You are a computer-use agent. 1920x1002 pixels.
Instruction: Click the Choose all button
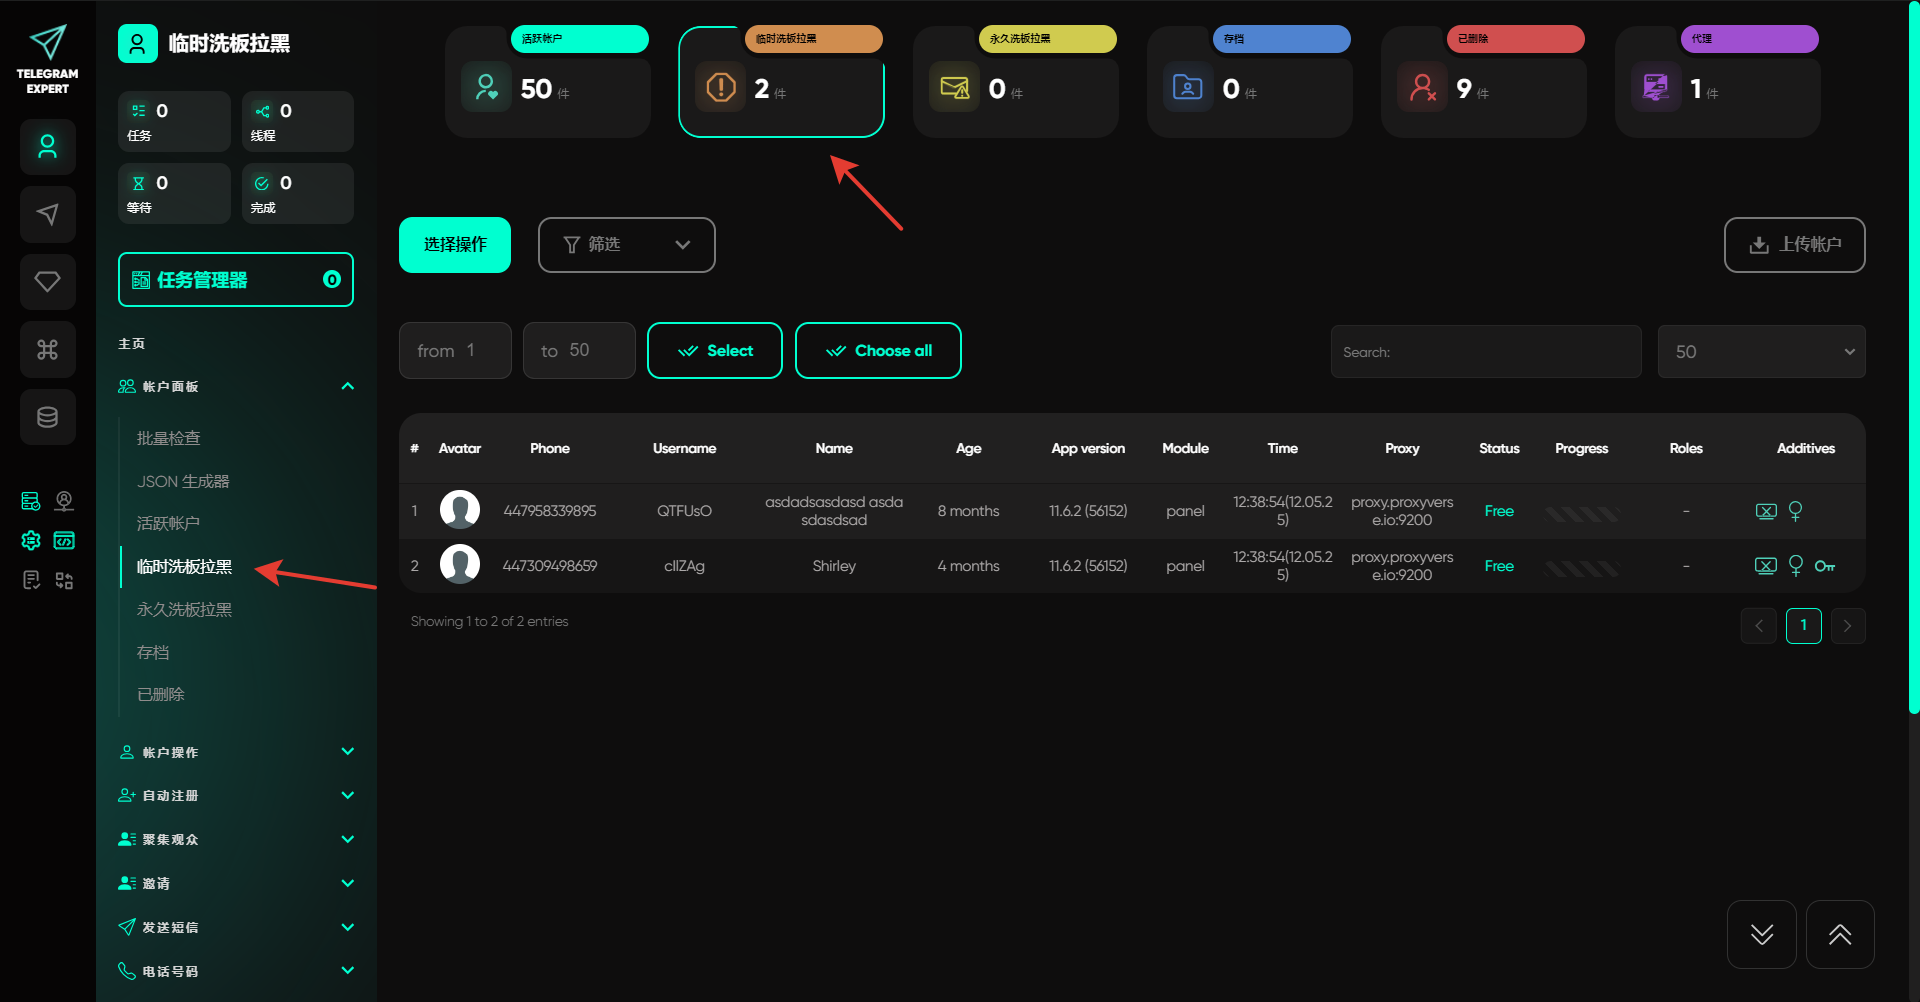tap(878, 351)
